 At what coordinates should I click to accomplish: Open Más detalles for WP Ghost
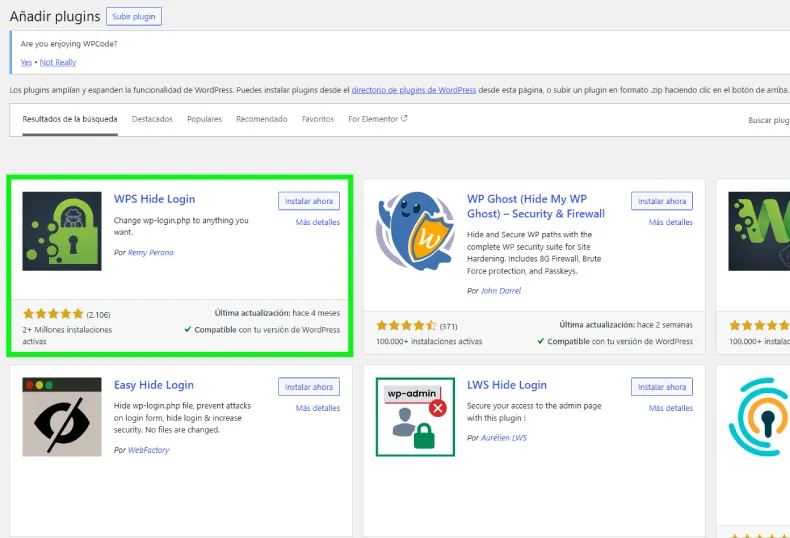pos(670,222)
